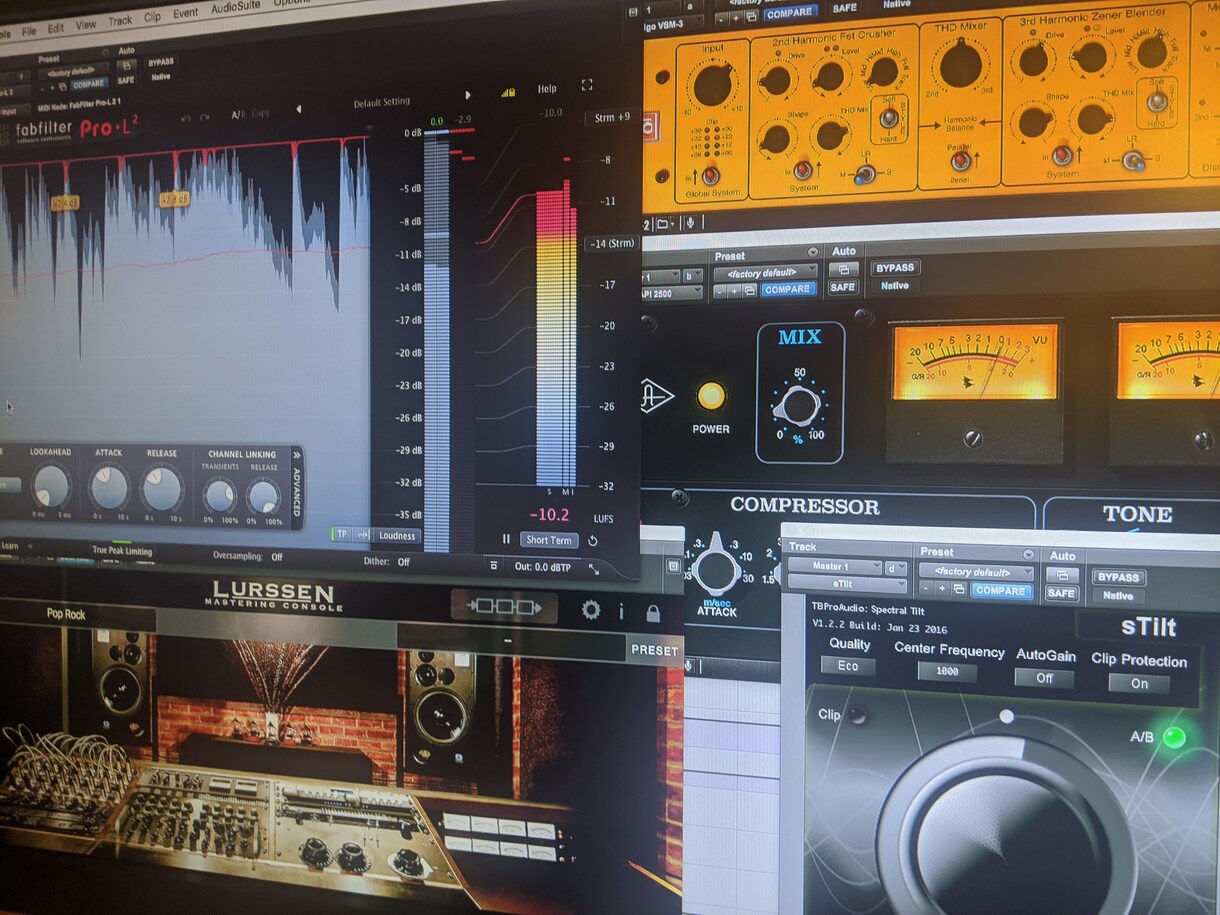
Task: Open the Pro-L 2 factory default preset dropdown
Action: coord(71,72)
